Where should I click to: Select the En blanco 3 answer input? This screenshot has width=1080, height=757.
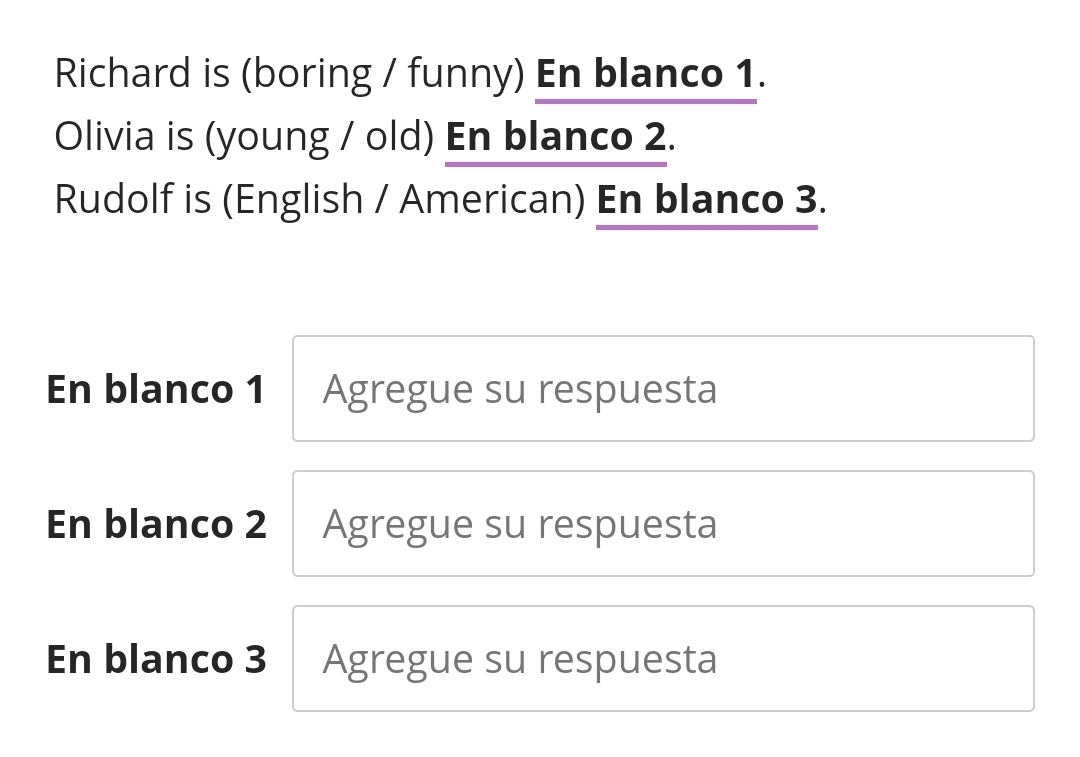click(662, 659)
